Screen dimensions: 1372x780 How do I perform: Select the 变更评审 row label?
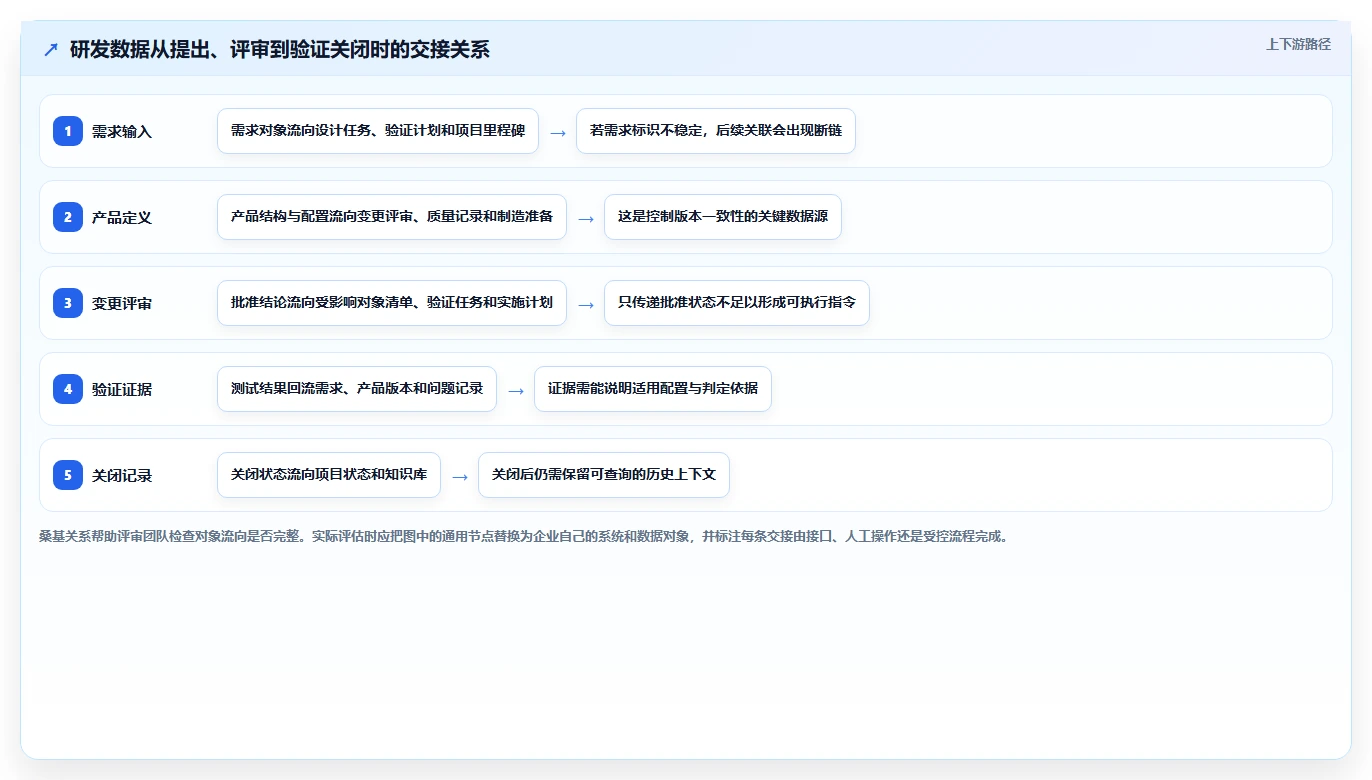point(122,303)
